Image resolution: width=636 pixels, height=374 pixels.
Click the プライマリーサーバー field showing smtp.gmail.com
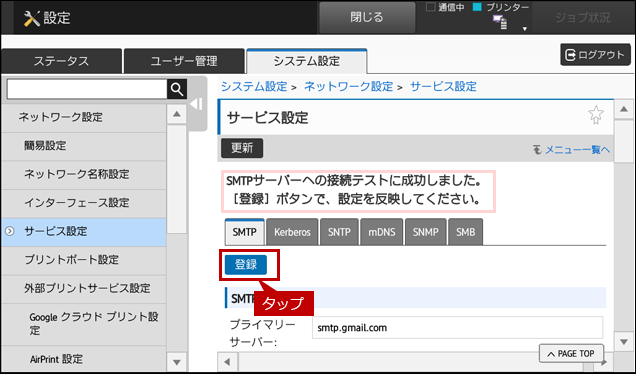pyautogui.click(x=458, y=328)
